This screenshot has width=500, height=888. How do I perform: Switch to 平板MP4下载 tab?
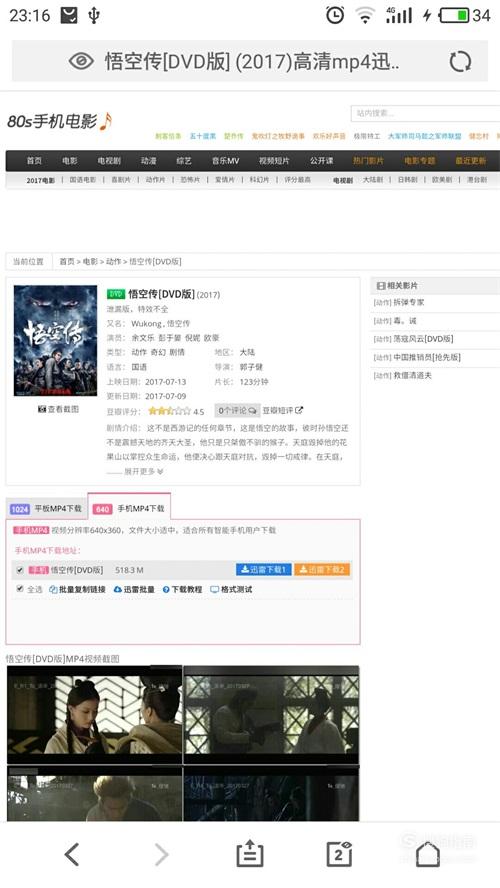coord(46,509)
